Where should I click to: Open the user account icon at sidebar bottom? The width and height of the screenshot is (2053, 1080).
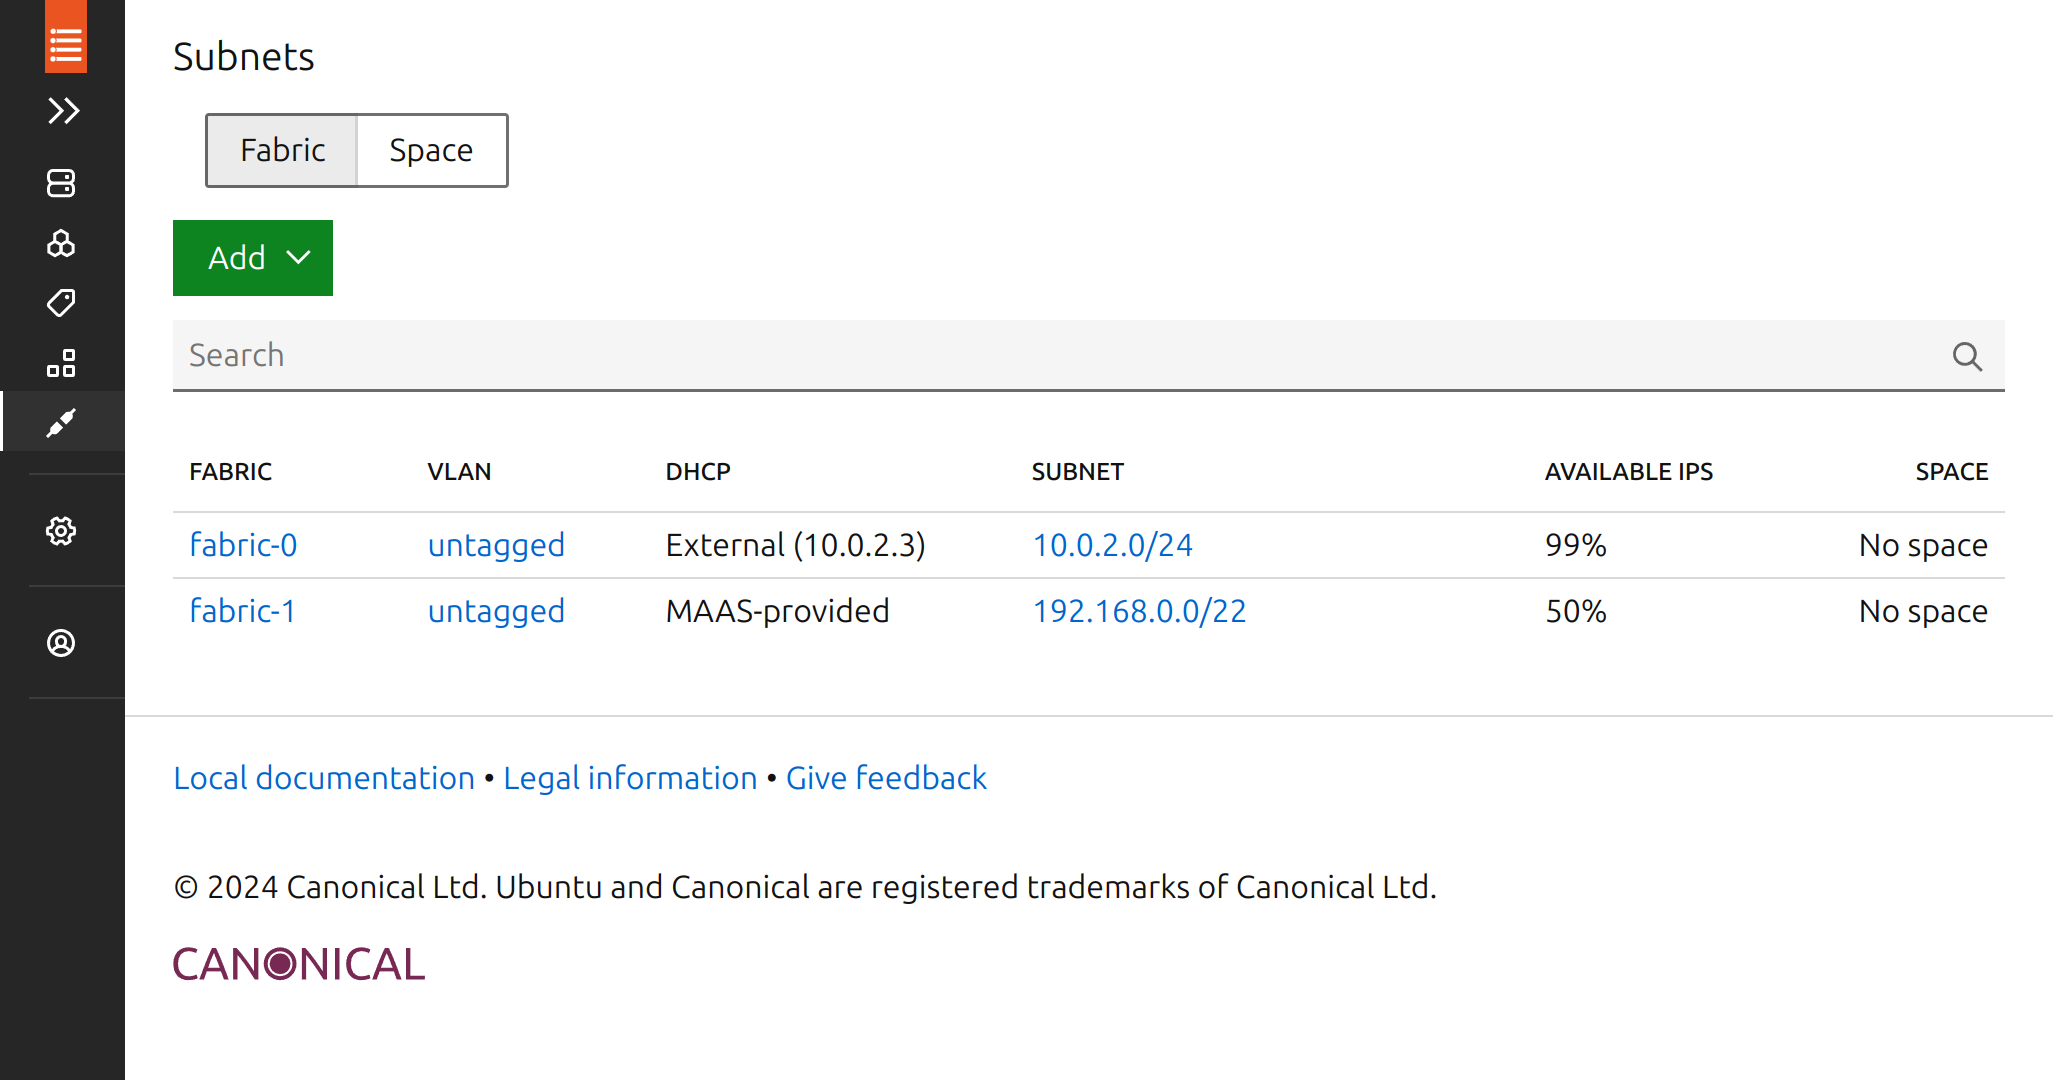[62, 643]
